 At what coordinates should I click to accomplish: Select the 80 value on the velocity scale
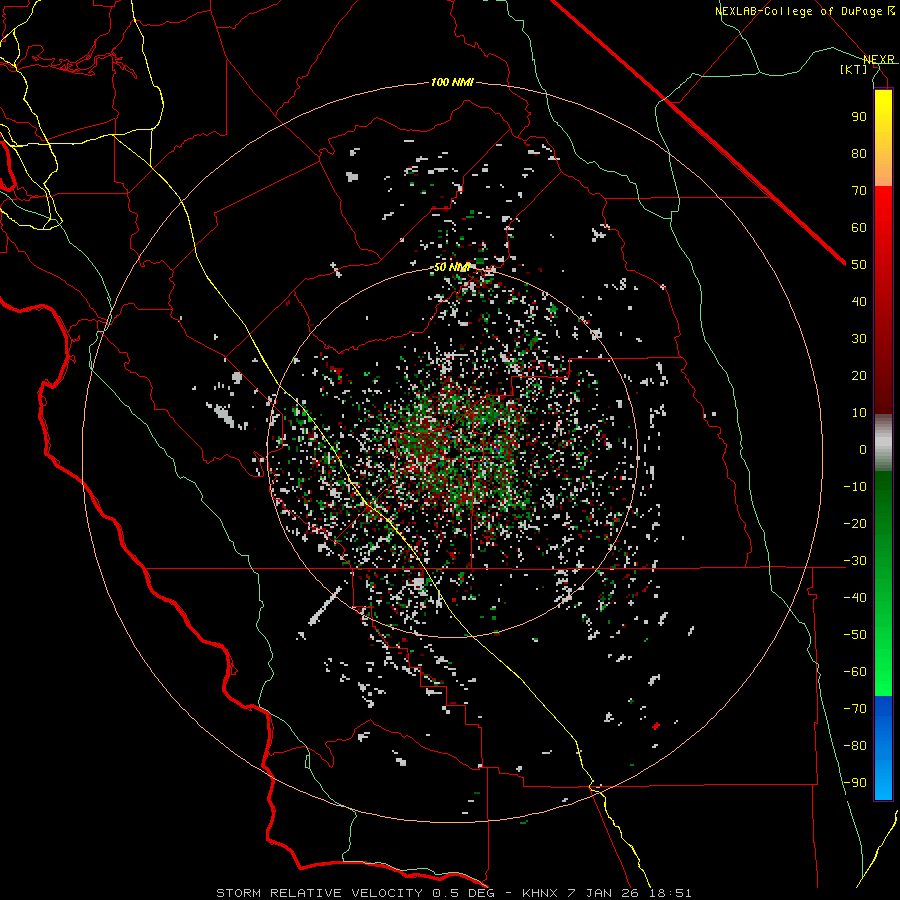click(859, 154)
